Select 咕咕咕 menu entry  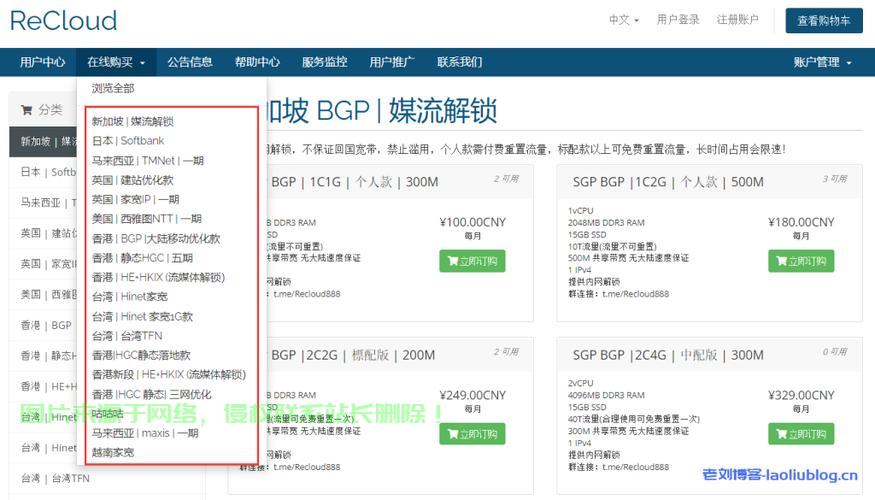point(108,414)
